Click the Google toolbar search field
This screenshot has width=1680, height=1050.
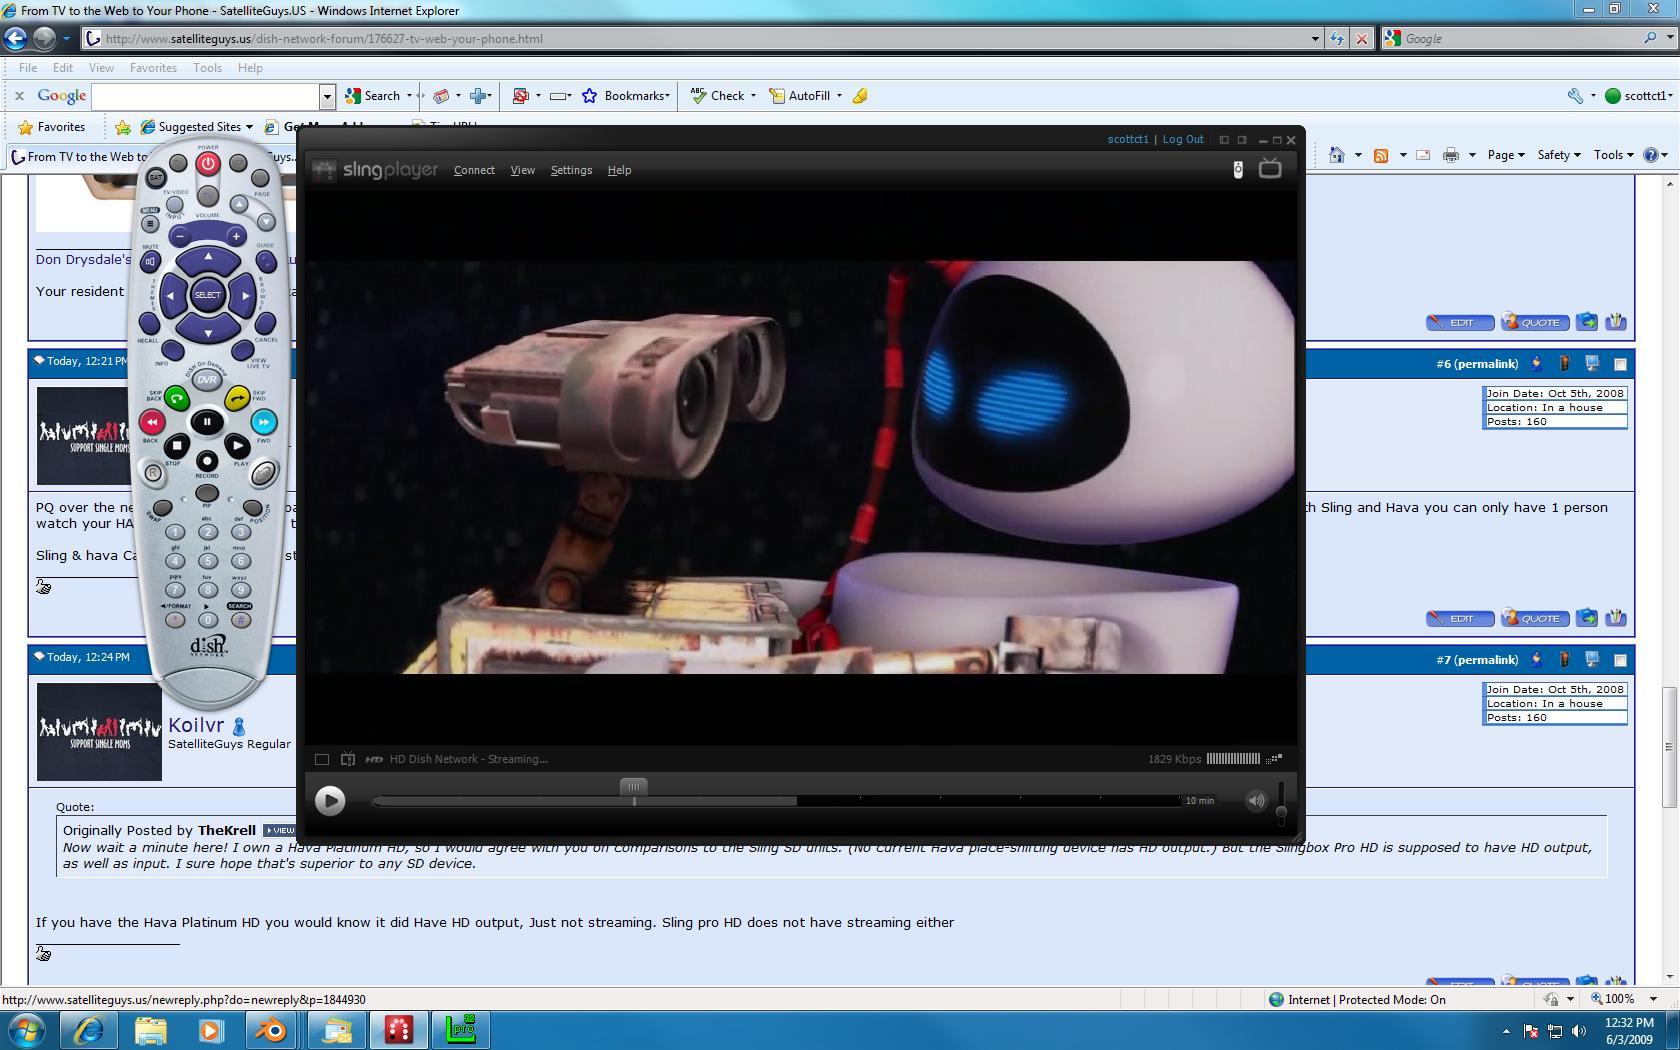[205, 96]
